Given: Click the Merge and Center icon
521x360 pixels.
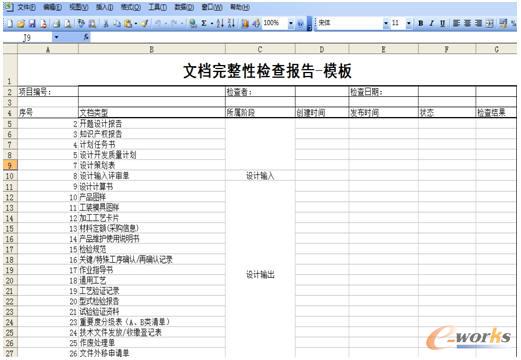Looking at the screenshot, I should tap(489, 23).
